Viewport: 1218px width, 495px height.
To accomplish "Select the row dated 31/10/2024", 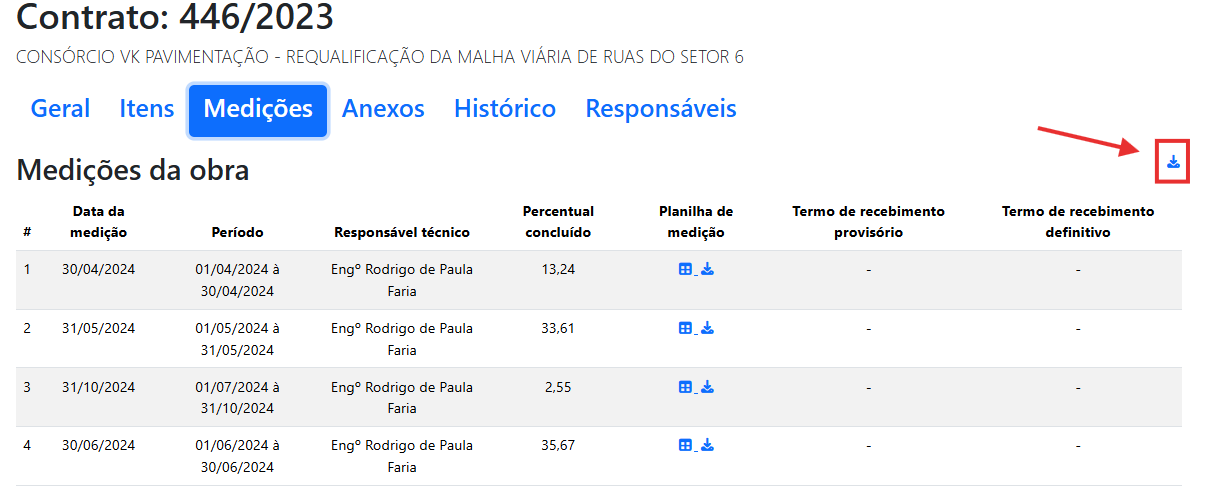I will 98,387.
